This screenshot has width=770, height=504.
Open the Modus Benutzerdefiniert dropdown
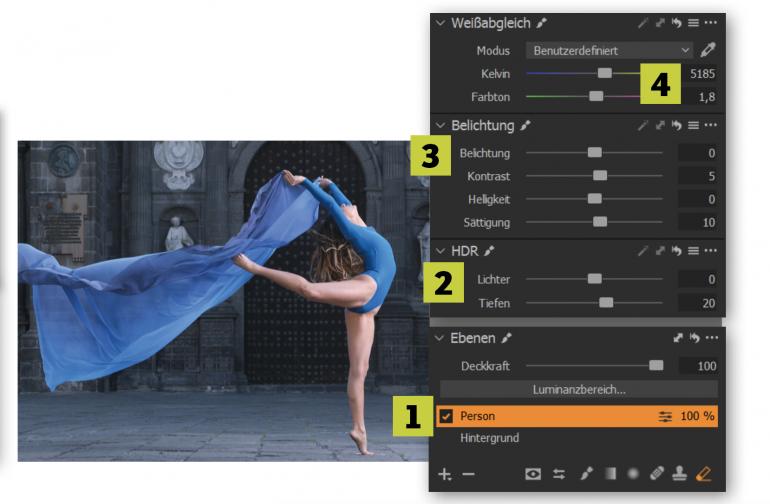pyautogui.click(x=609, y=49)
